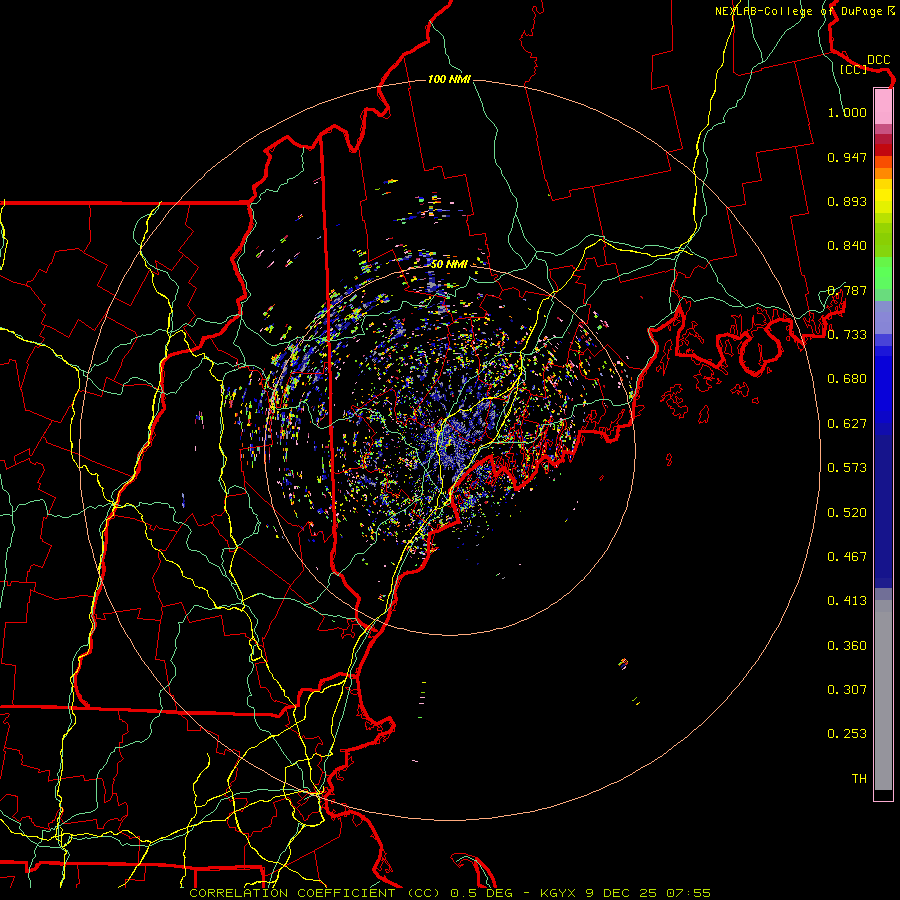Click the KGYX station identifier in caption
The width and height of the screenshot is (900, 900).
[560, 893]
